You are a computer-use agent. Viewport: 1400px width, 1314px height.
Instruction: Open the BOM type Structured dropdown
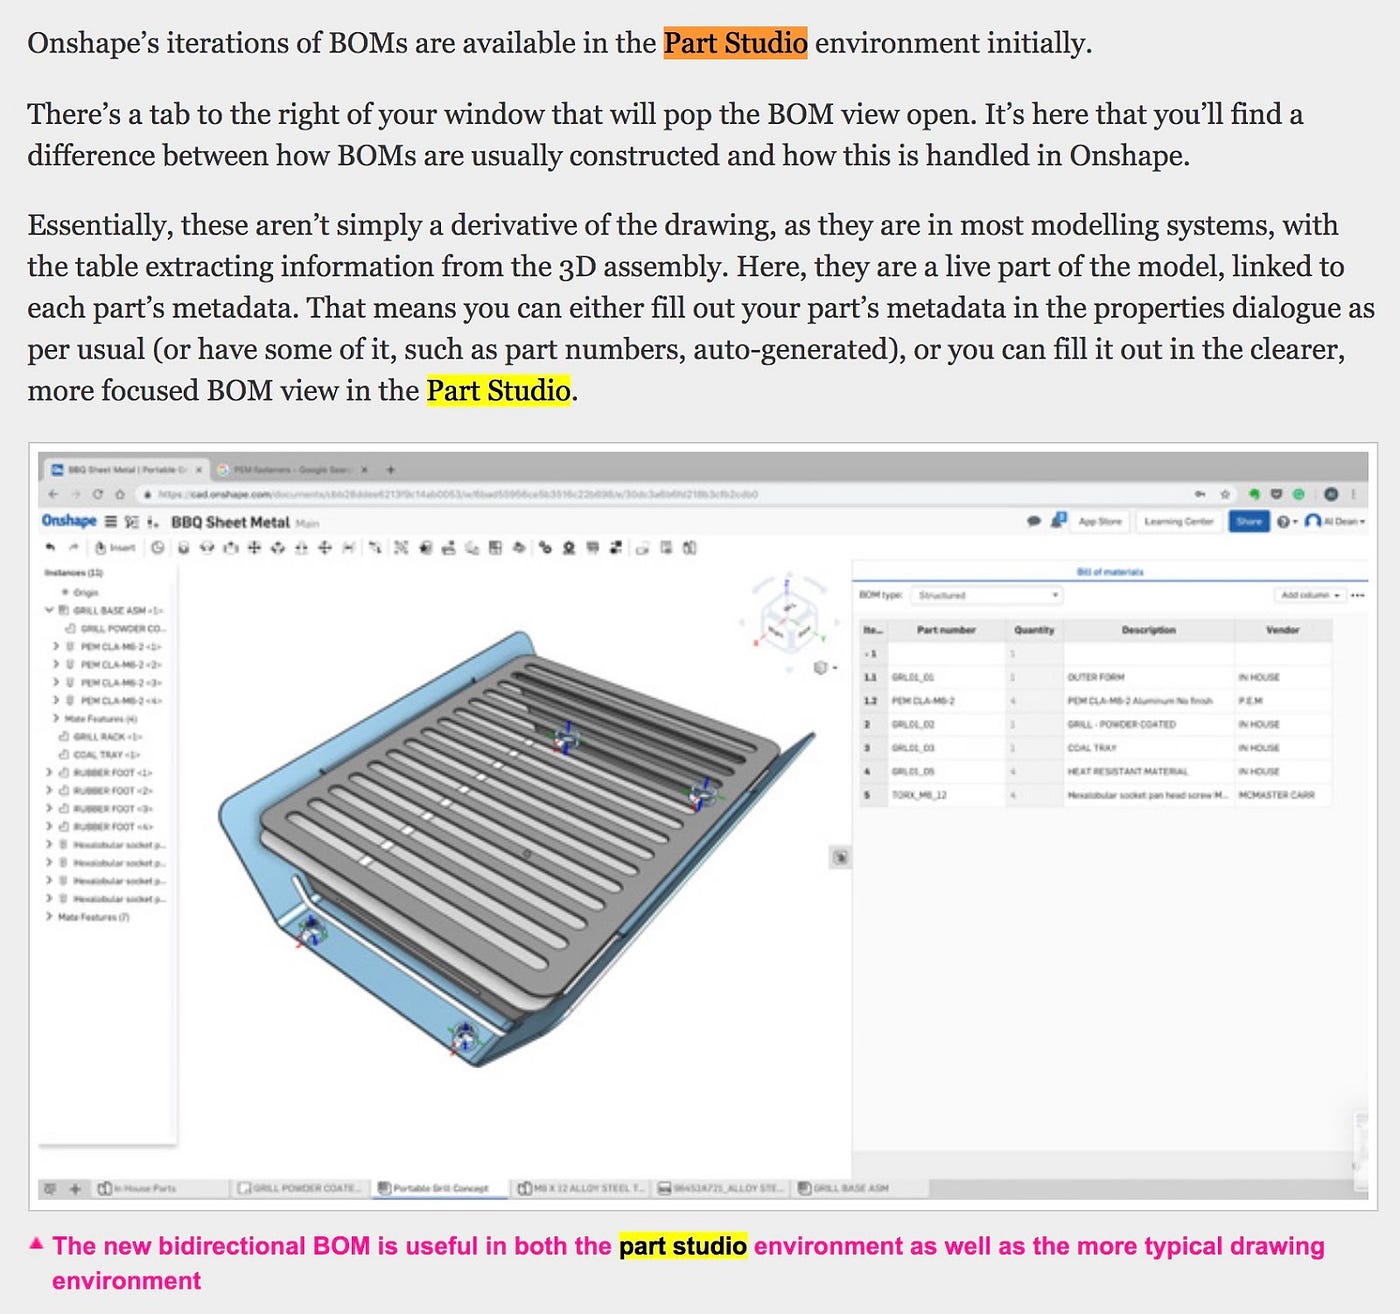985,595
